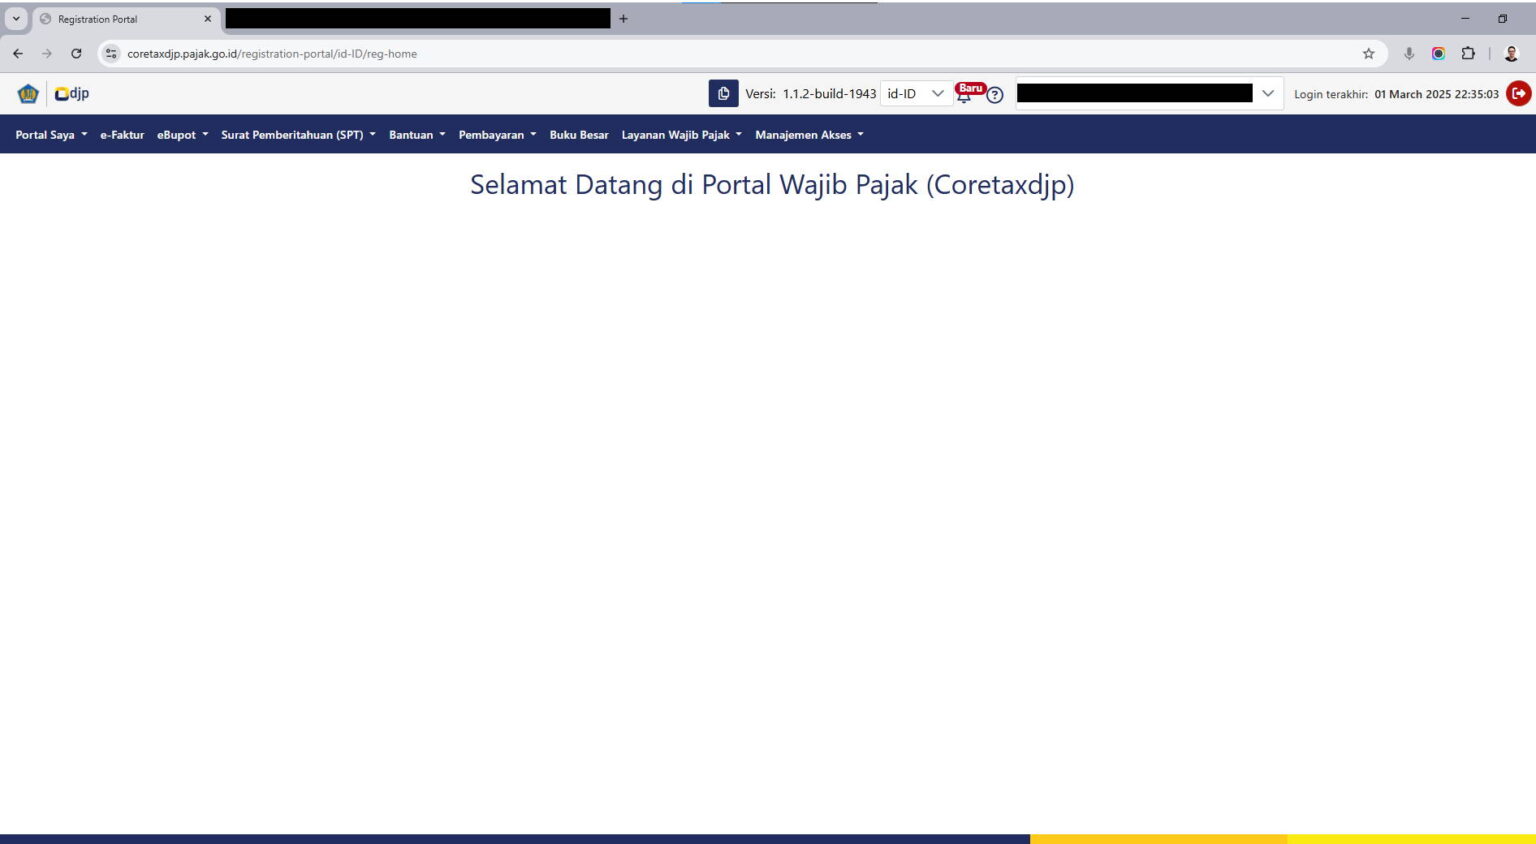The width and height of the screenshot is (1536, 844).
Task: Select the DJP logo in the header
Action: coord(73,93)
